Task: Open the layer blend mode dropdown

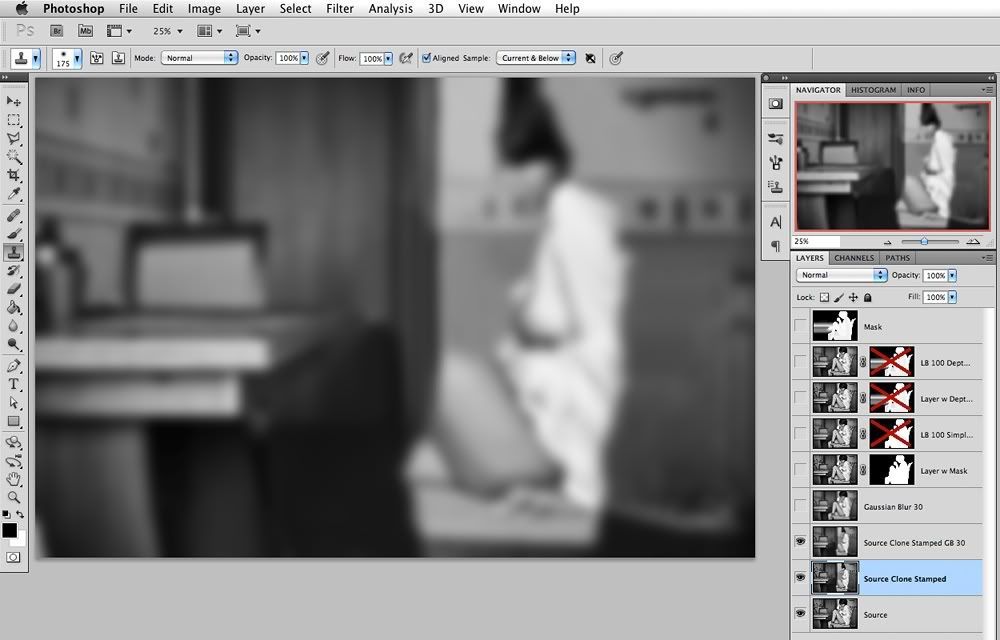Action: (841, 275)
